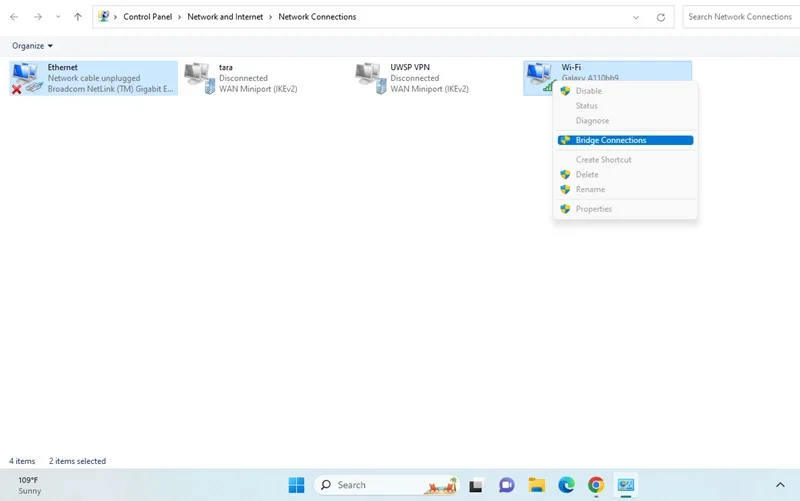Image resolution: width=800 pixels, height=501 pixels.
Task: Click the refresh button in address bar
Action: (661, 17)
